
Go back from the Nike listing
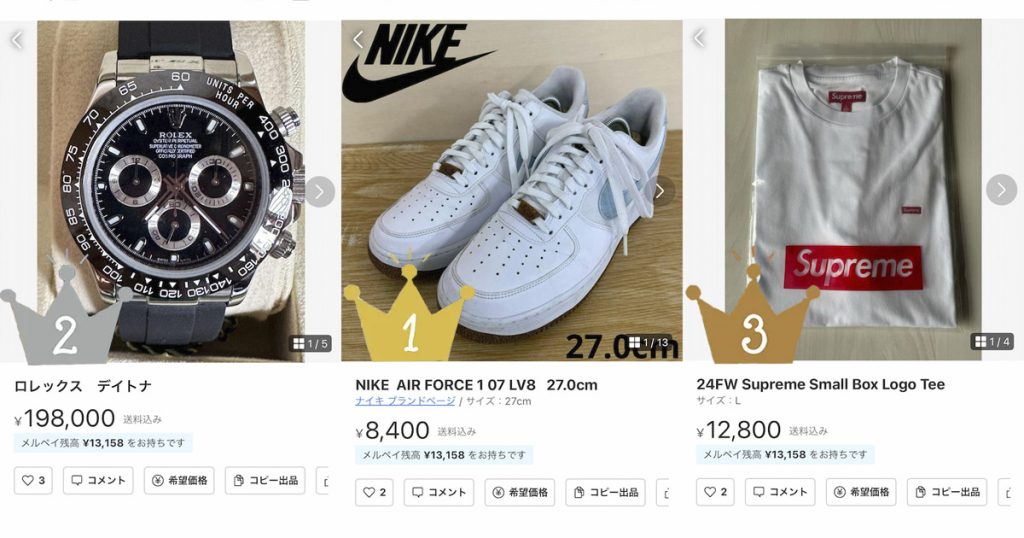click(x=358, y=40)
